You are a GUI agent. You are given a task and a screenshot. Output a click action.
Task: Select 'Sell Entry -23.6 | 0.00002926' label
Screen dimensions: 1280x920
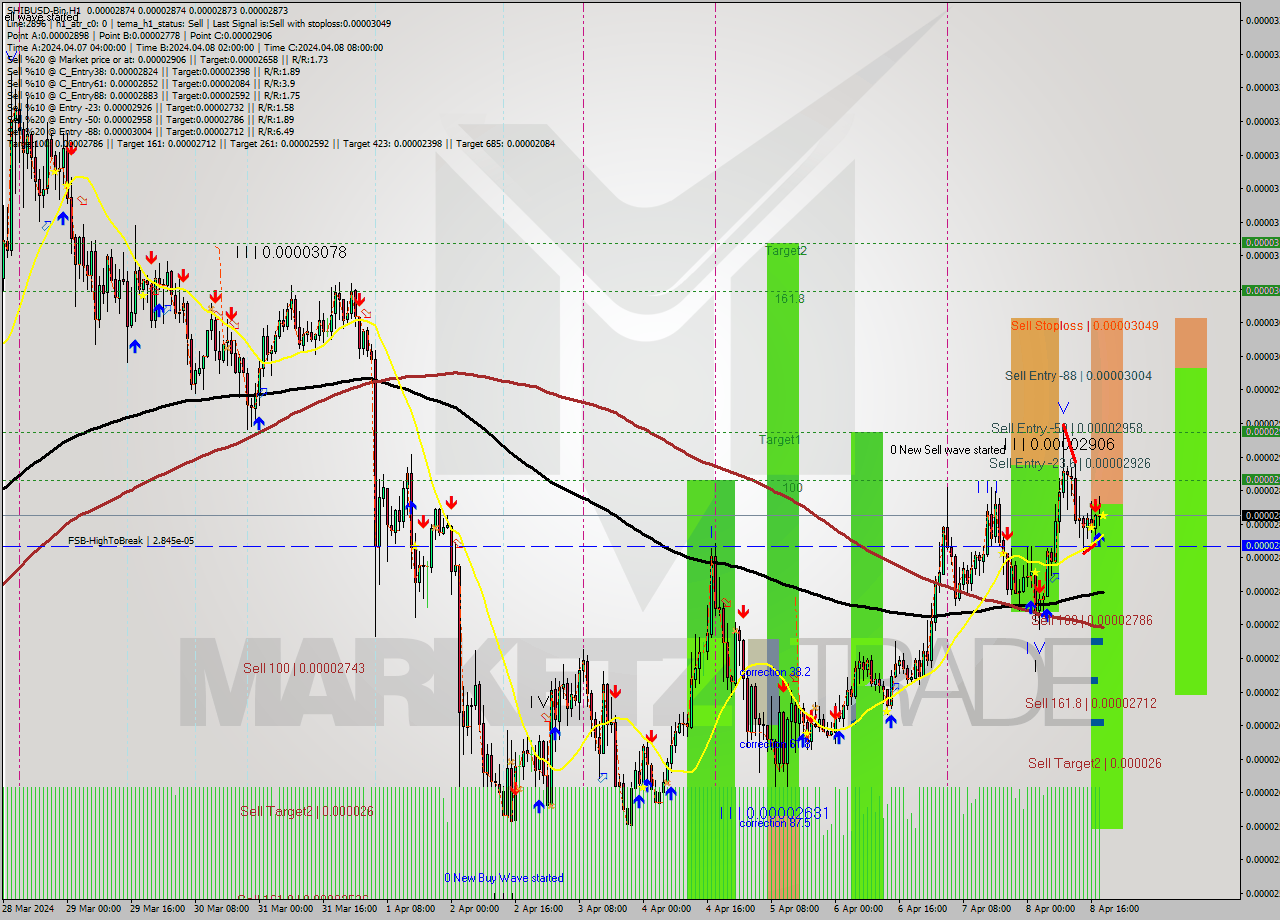click(1069, 464)
